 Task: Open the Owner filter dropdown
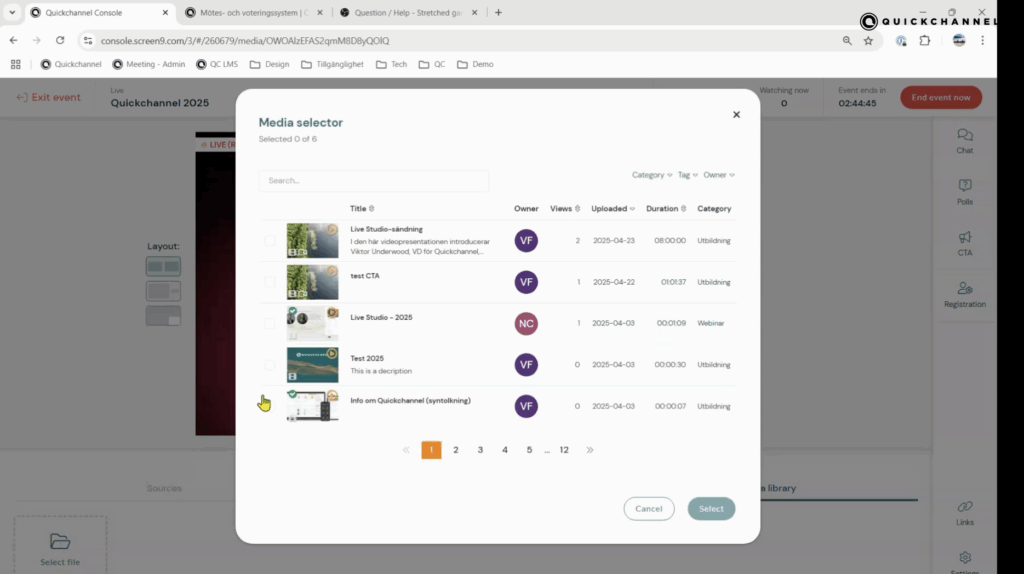(x=719, y=175)
